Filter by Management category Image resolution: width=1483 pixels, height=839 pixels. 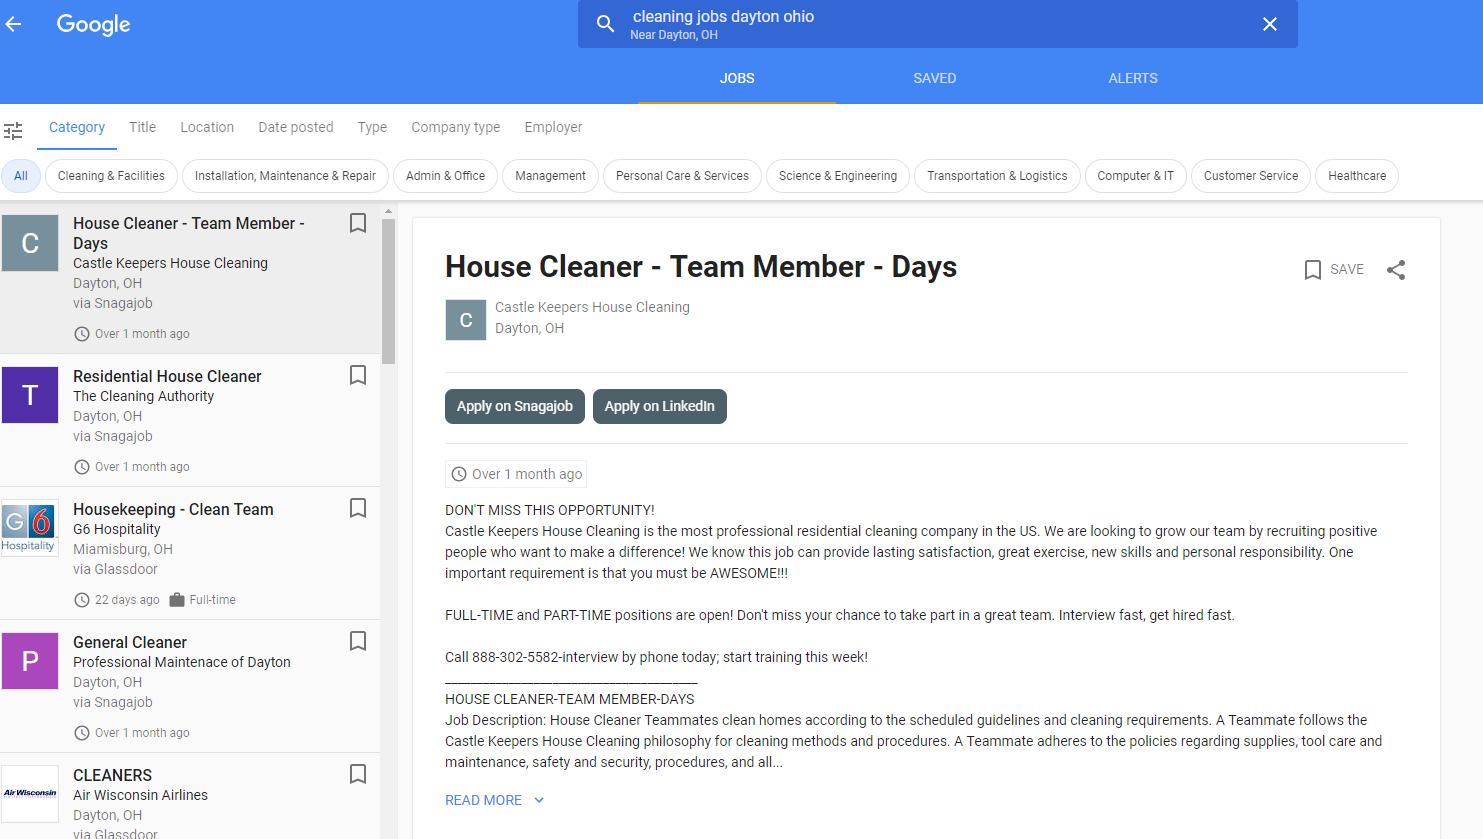pos(550,176)
